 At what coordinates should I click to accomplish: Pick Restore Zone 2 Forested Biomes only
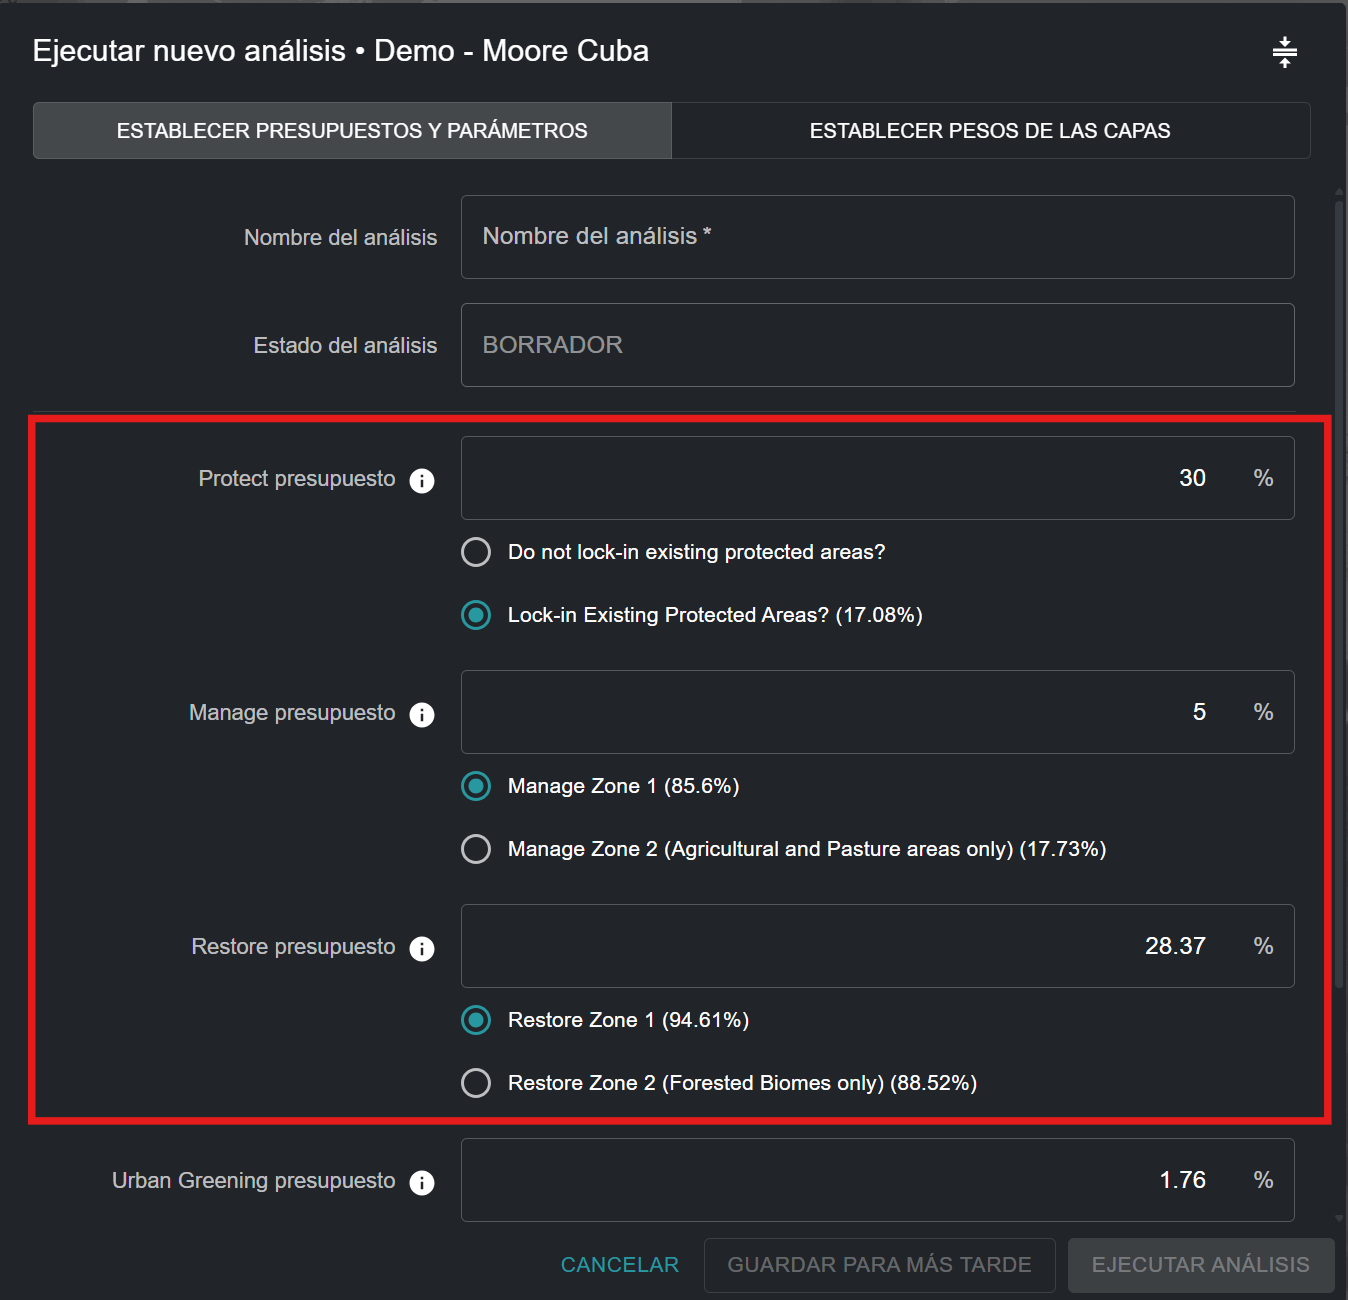pyautogui.click(x=476, y=1083)
